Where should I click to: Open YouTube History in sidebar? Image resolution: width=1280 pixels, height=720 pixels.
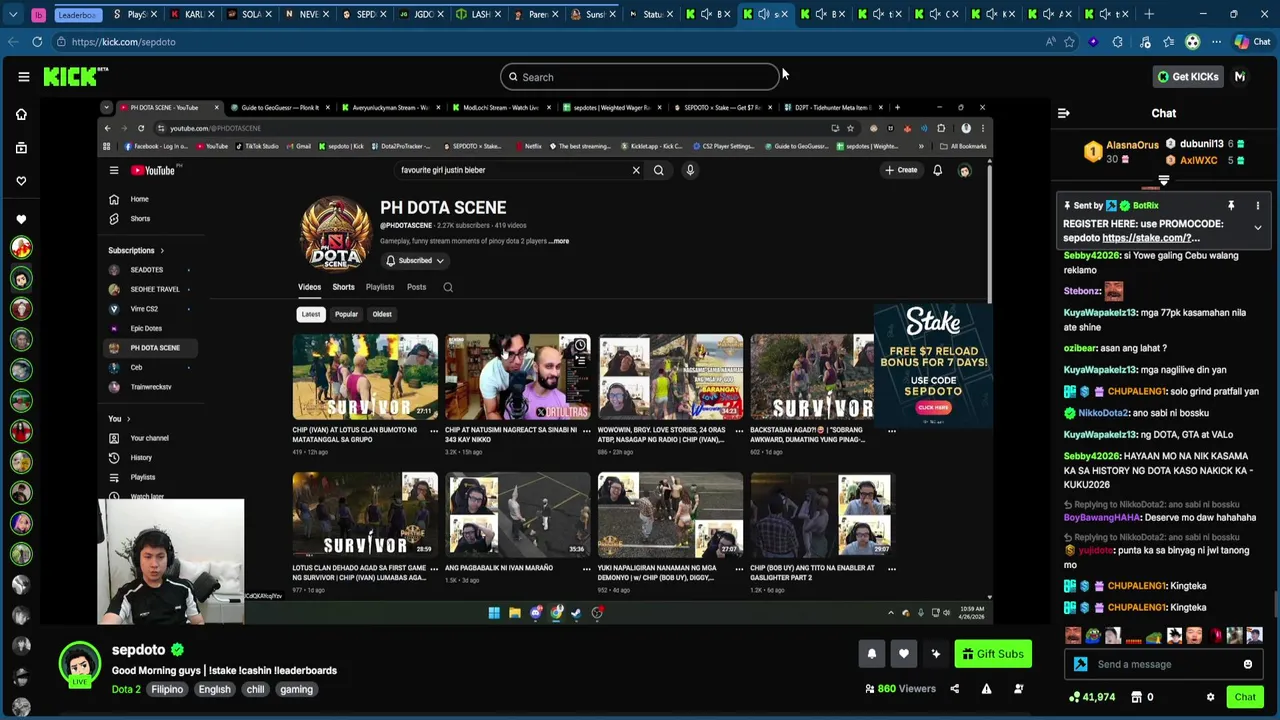click(x=141, y=458)
